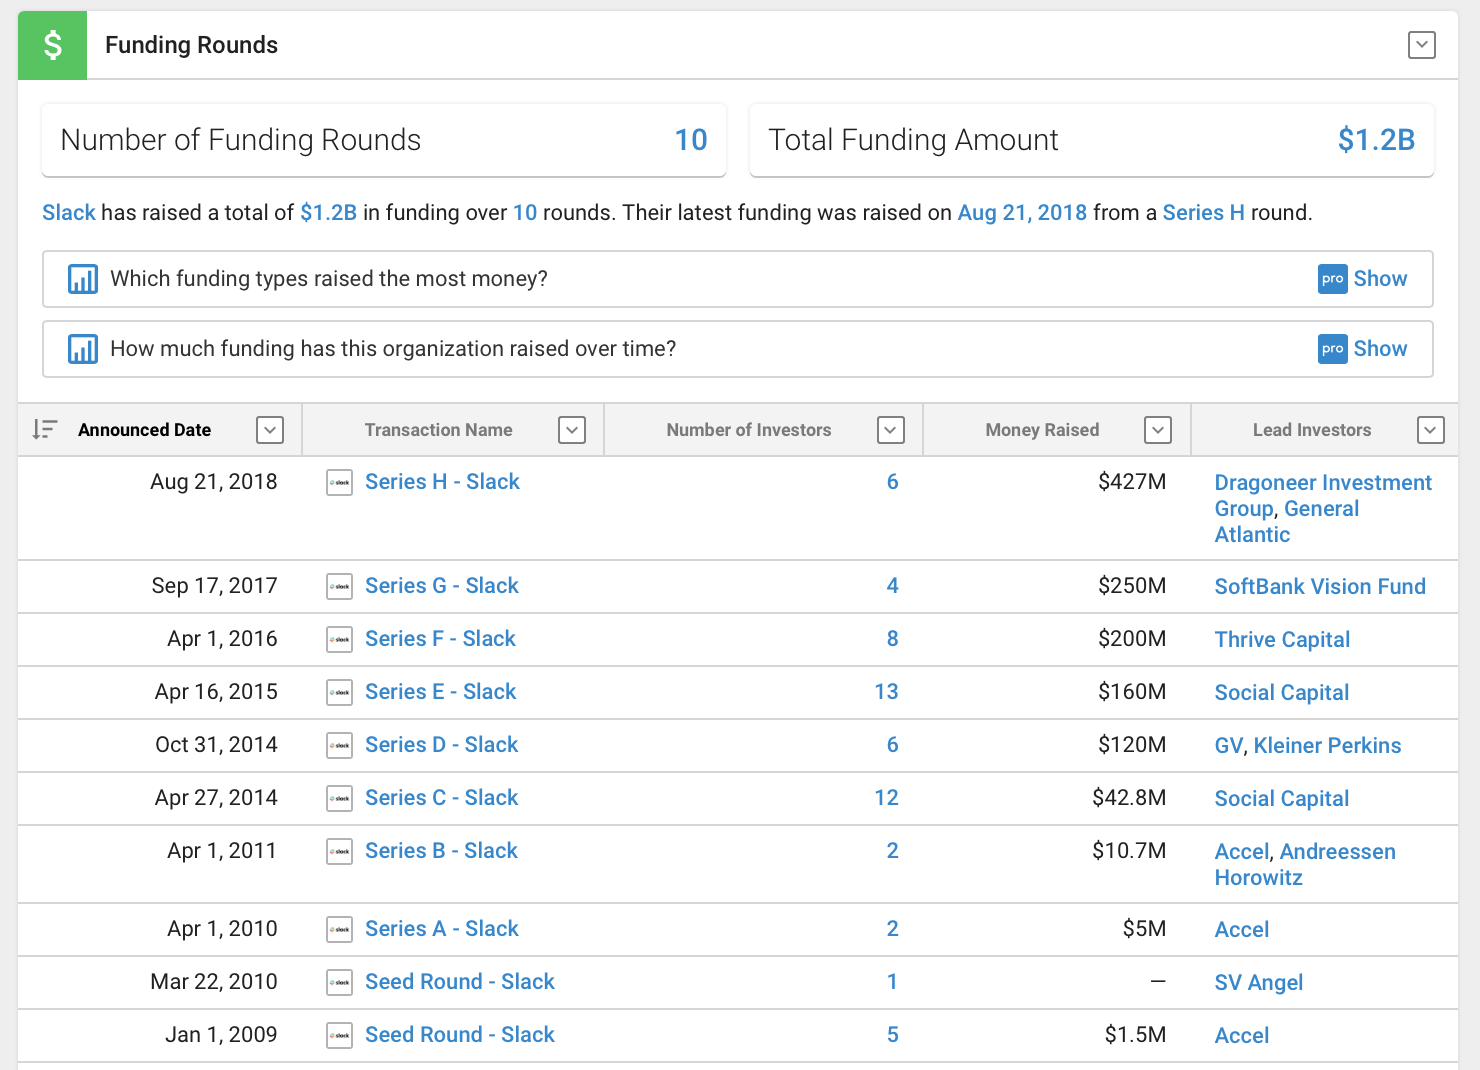Collapse the Funding Rounds section

[1421, 45]
